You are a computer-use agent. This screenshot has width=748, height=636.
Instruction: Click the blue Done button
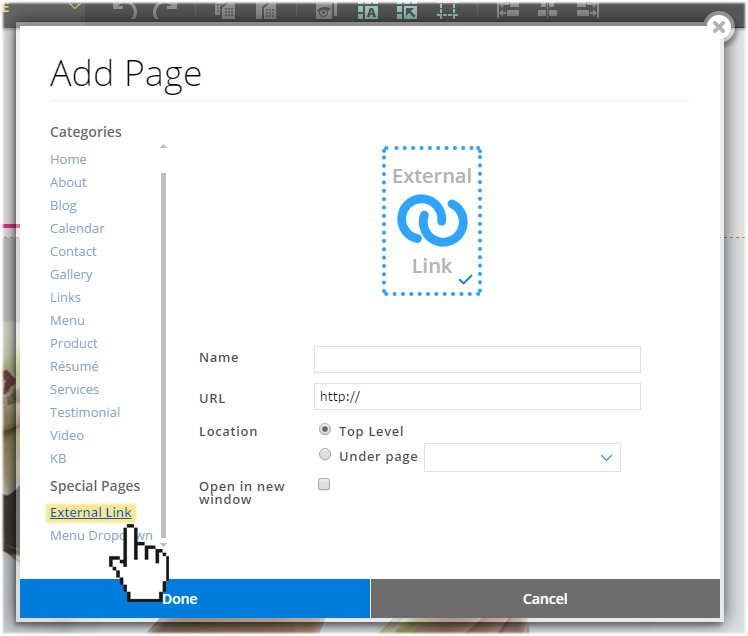pyautogui.click(x=195, y=599)
